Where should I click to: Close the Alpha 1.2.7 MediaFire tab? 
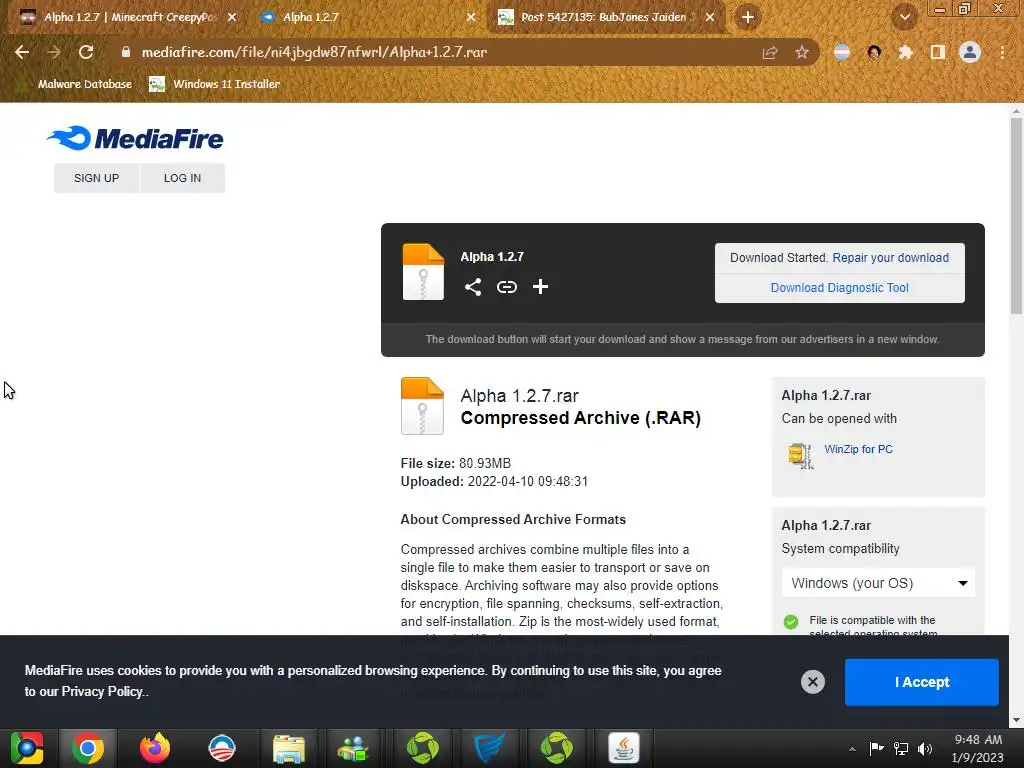coord(471,17)
